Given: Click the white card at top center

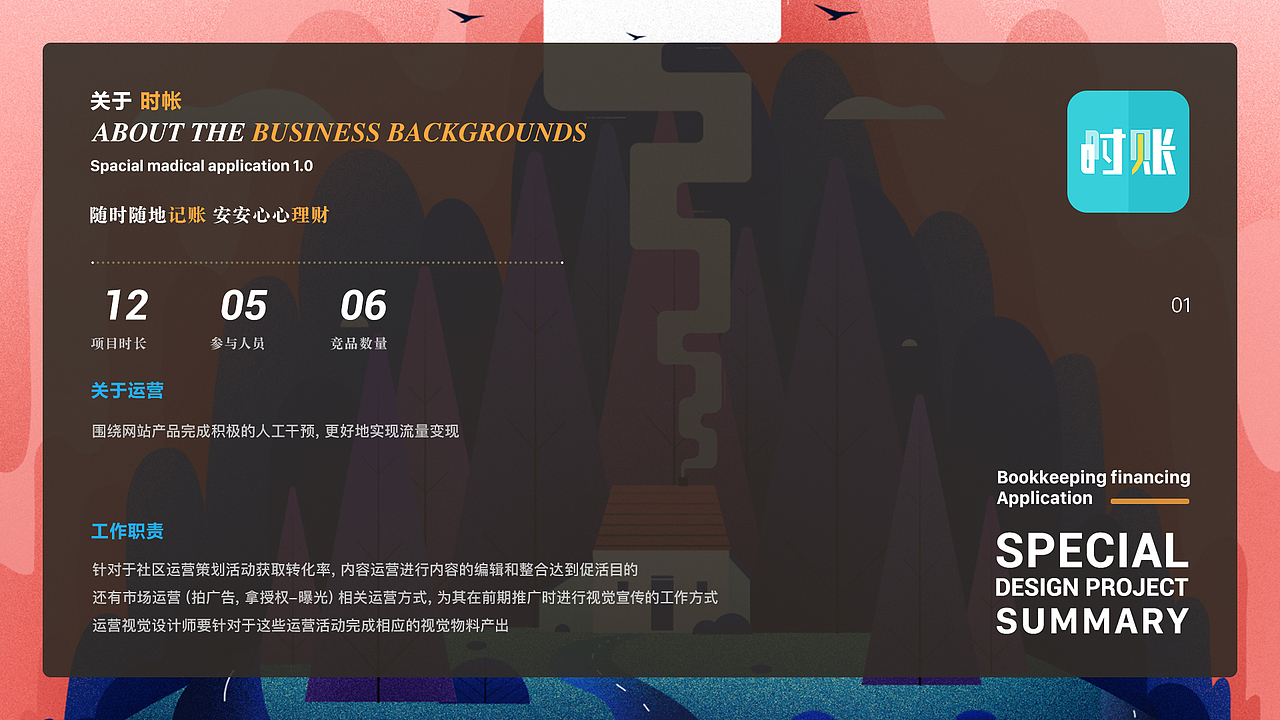Looking at the screenshot, I should point(662,17).
